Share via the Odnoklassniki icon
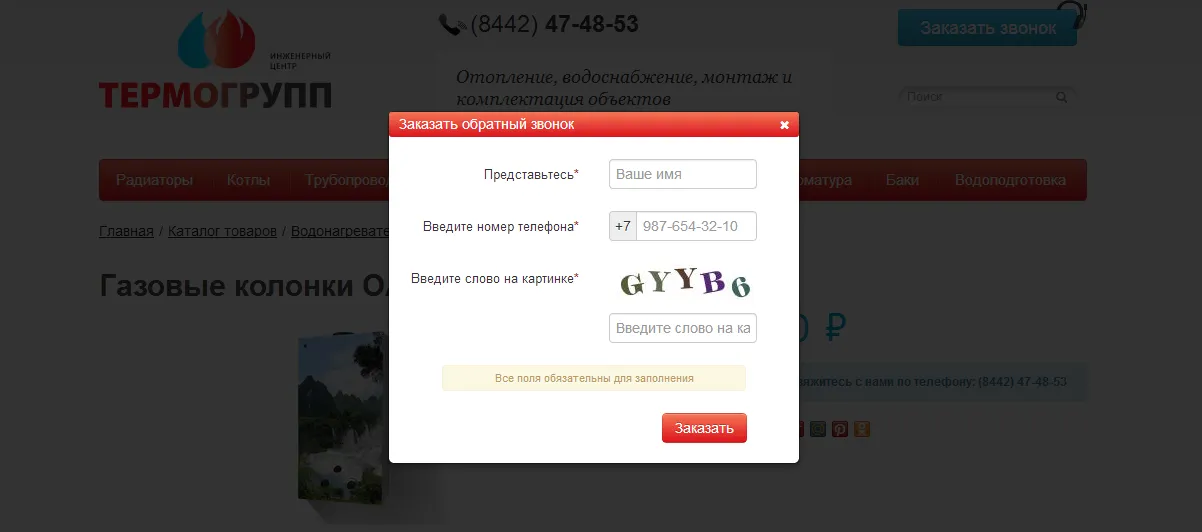Image resolution: width=1202 pixels, height=532 pixels. [862, 429]
